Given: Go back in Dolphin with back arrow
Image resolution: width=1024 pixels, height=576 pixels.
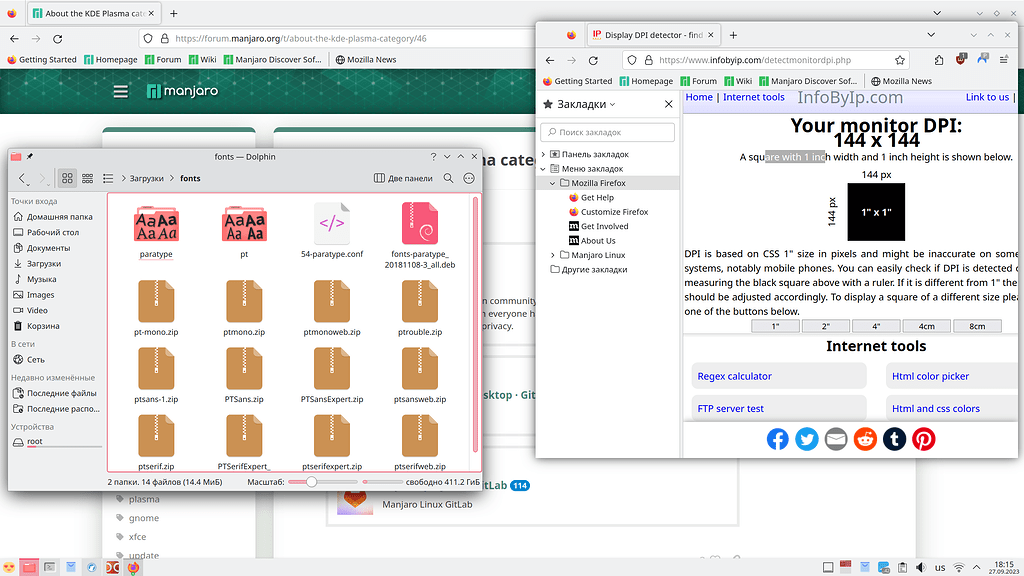Looking at the screenshot, I should click(x=23, y=178).
